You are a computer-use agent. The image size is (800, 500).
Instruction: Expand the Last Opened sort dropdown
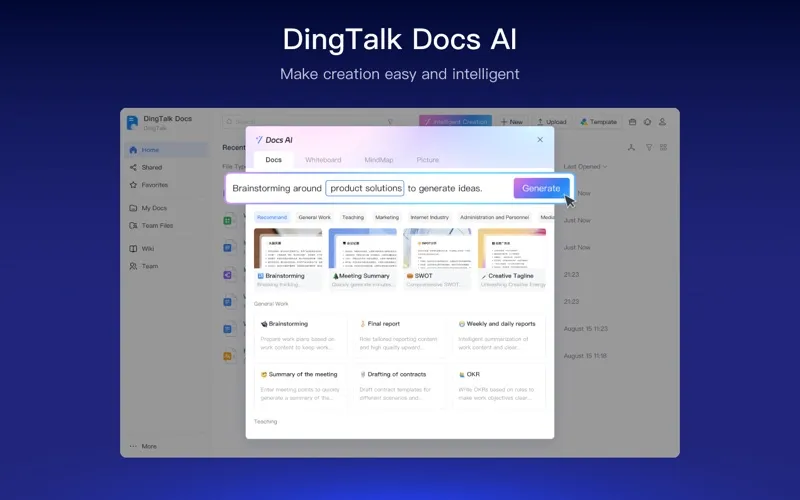(x=585, y=166)
